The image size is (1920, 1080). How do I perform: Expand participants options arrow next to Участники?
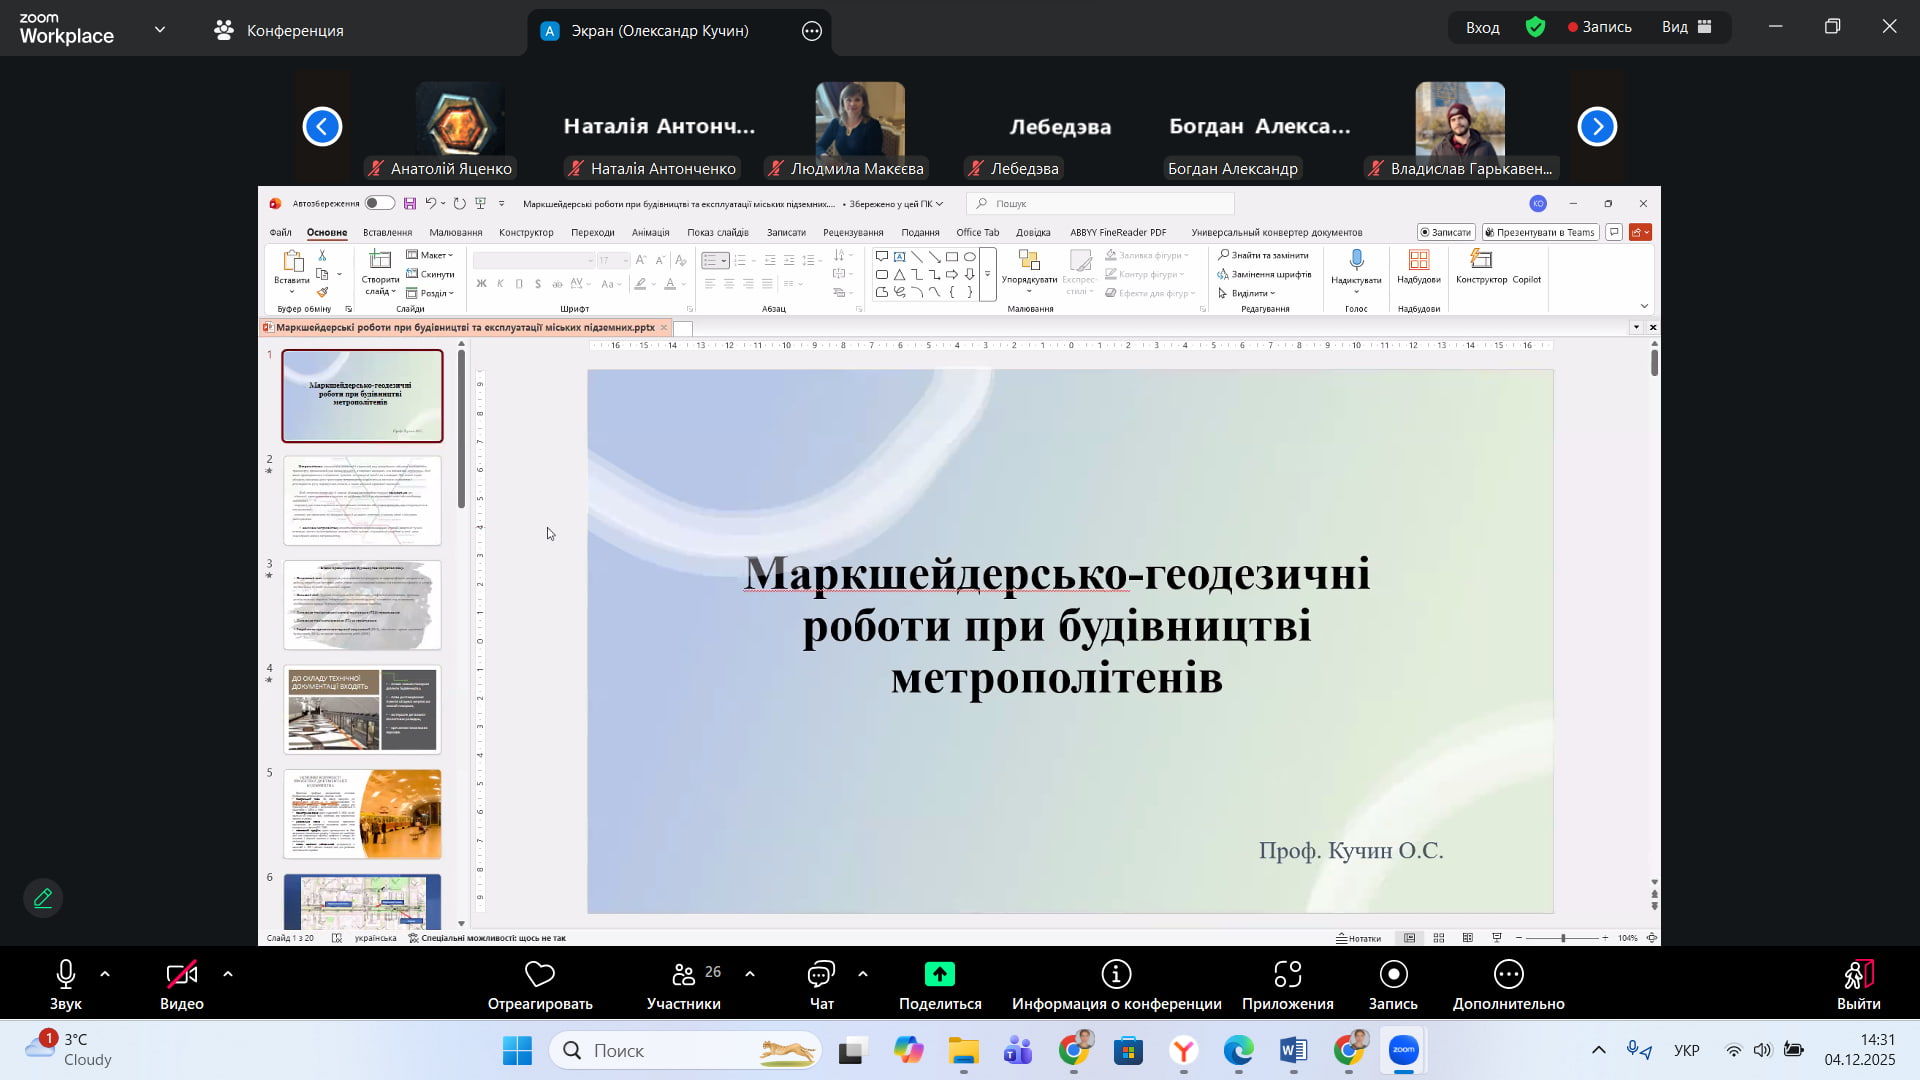[750, 974]
